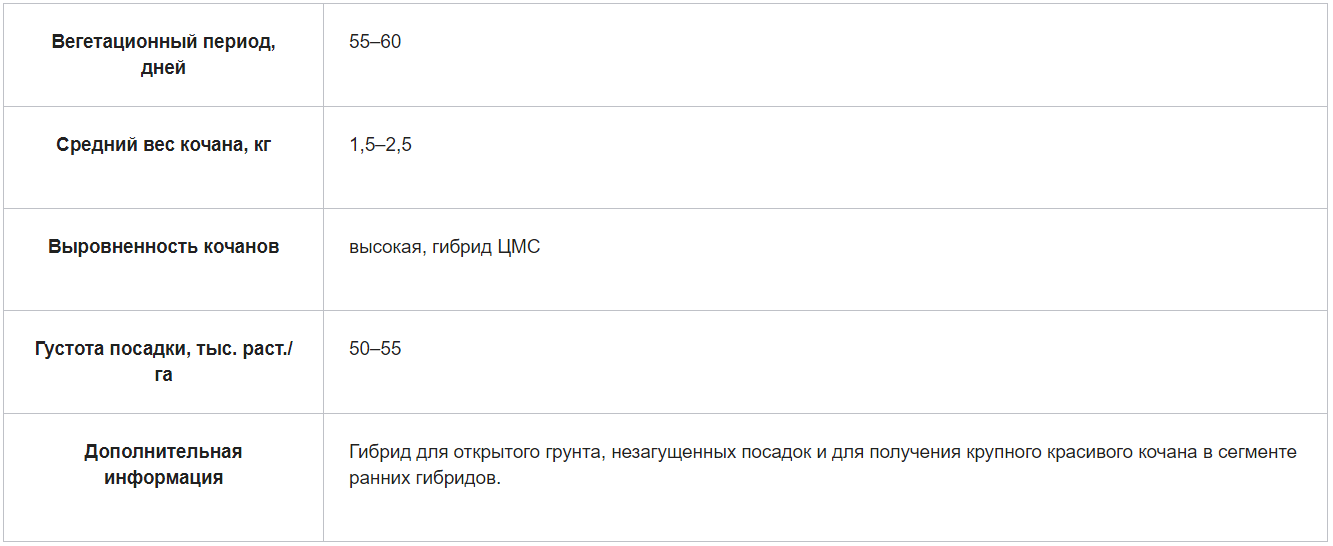The width and height of the screenshot is (1333, 546).
Task: Click the 55–60 vegetation period value
Action: coord(375,43)
